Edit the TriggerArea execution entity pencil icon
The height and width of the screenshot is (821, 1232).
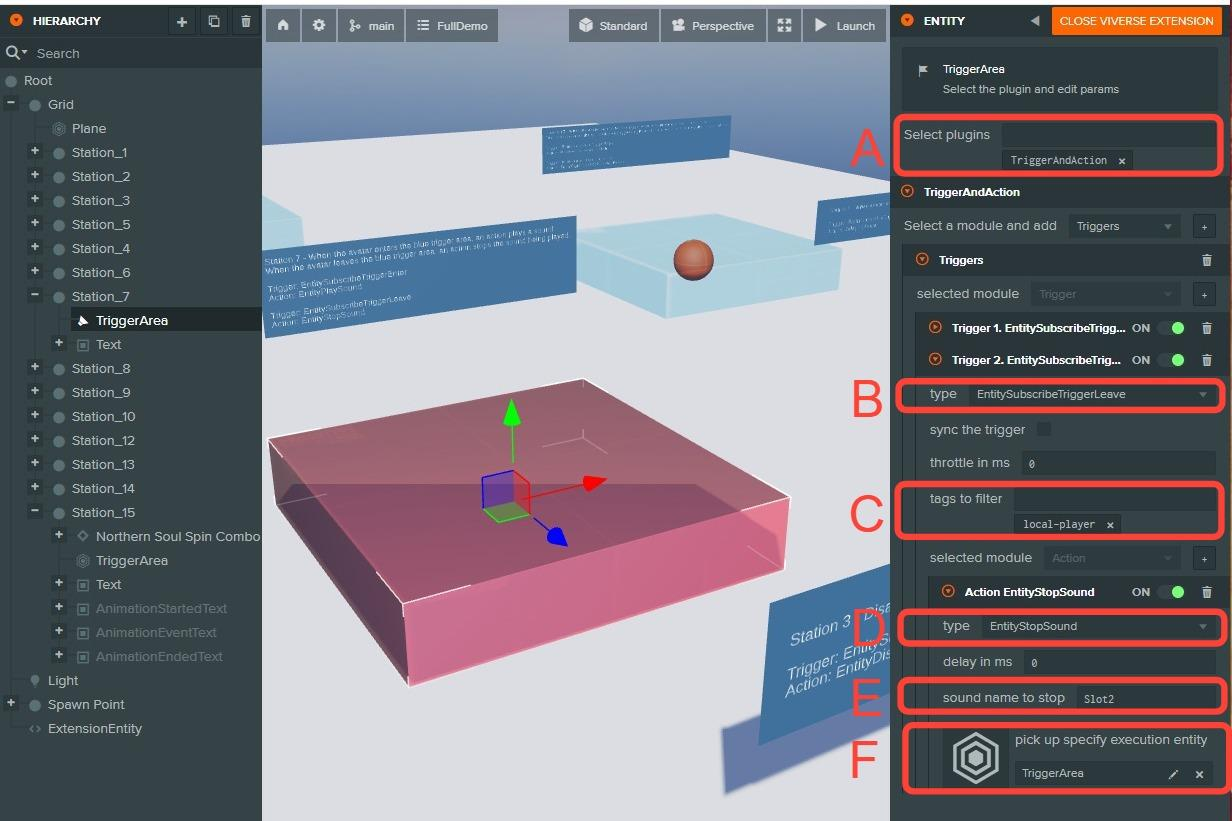click(1173, 774)
